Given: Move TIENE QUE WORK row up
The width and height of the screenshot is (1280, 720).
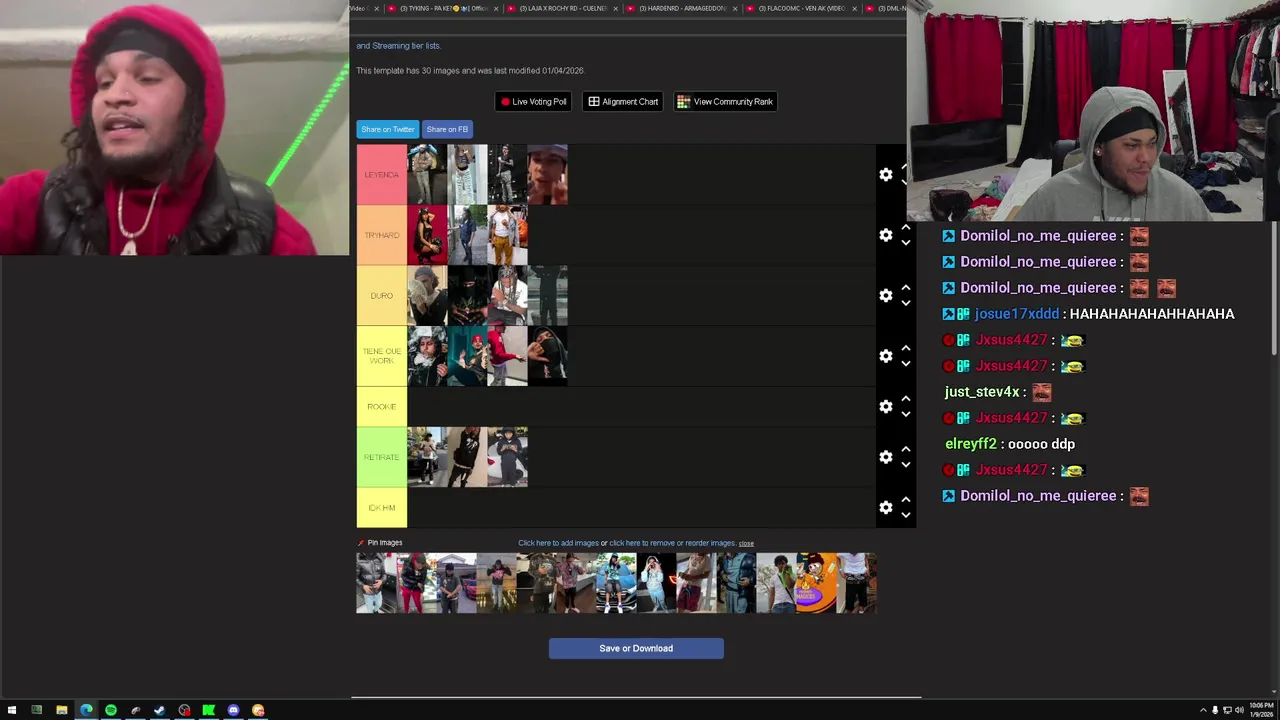Looking at the screenshot, I should (x=906, y=348).
